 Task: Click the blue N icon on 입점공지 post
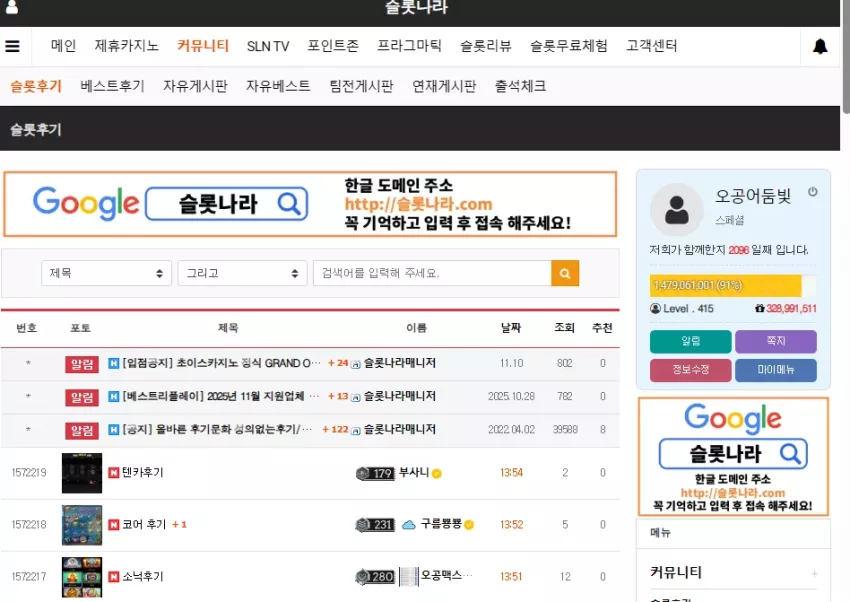click(x=113, y=363)
